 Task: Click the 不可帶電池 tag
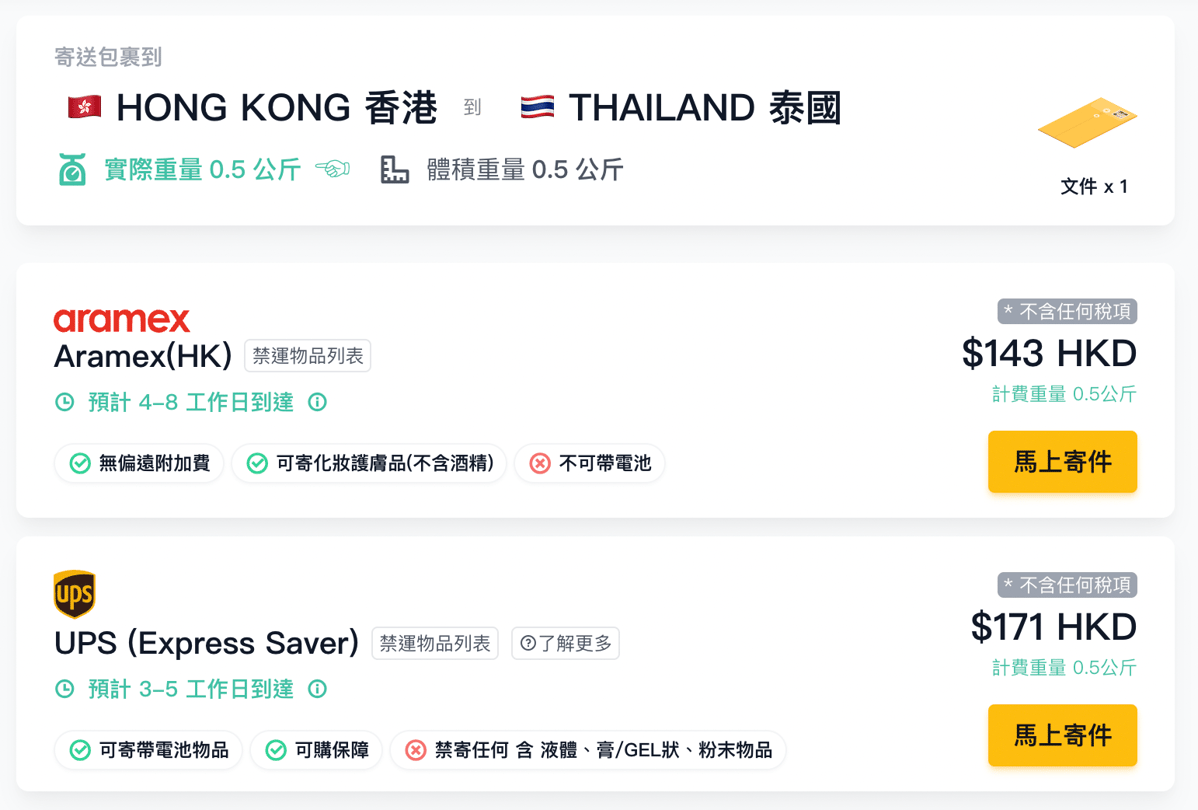590,463
